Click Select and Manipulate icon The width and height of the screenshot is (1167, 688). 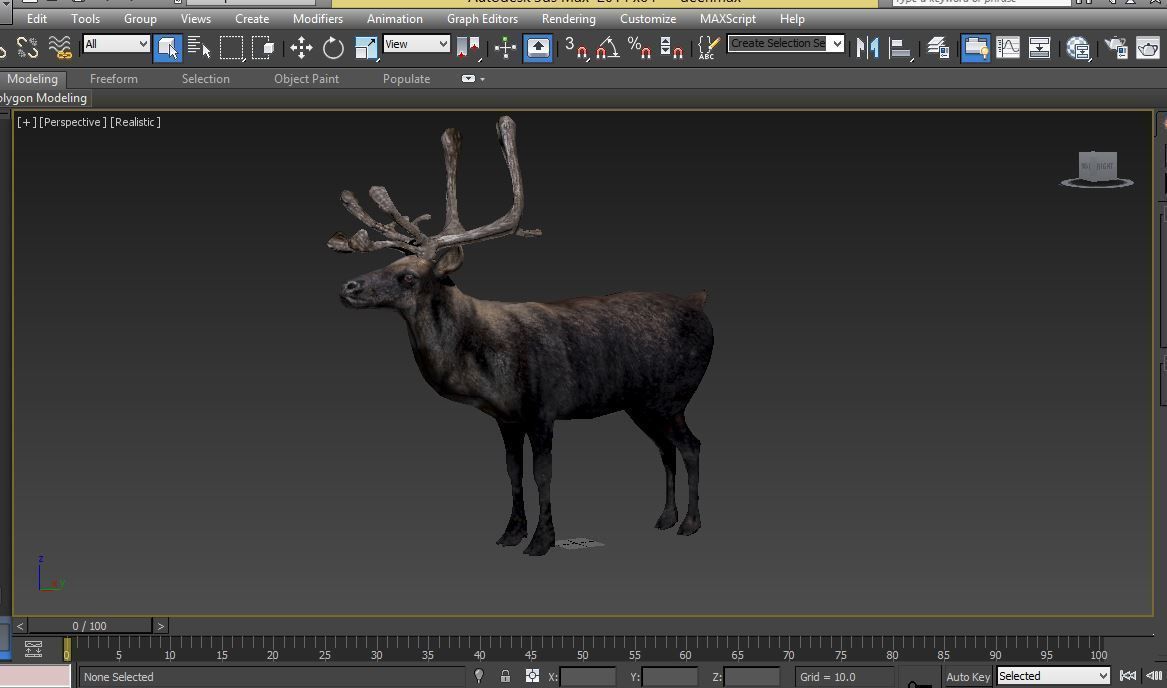(505, 48)
